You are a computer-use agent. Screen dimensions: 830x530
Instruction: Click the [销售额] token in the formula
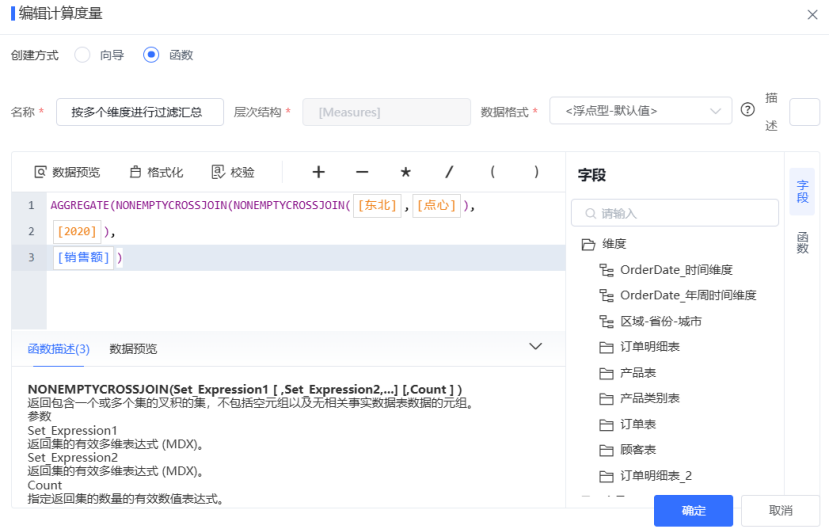click(84, 257)
